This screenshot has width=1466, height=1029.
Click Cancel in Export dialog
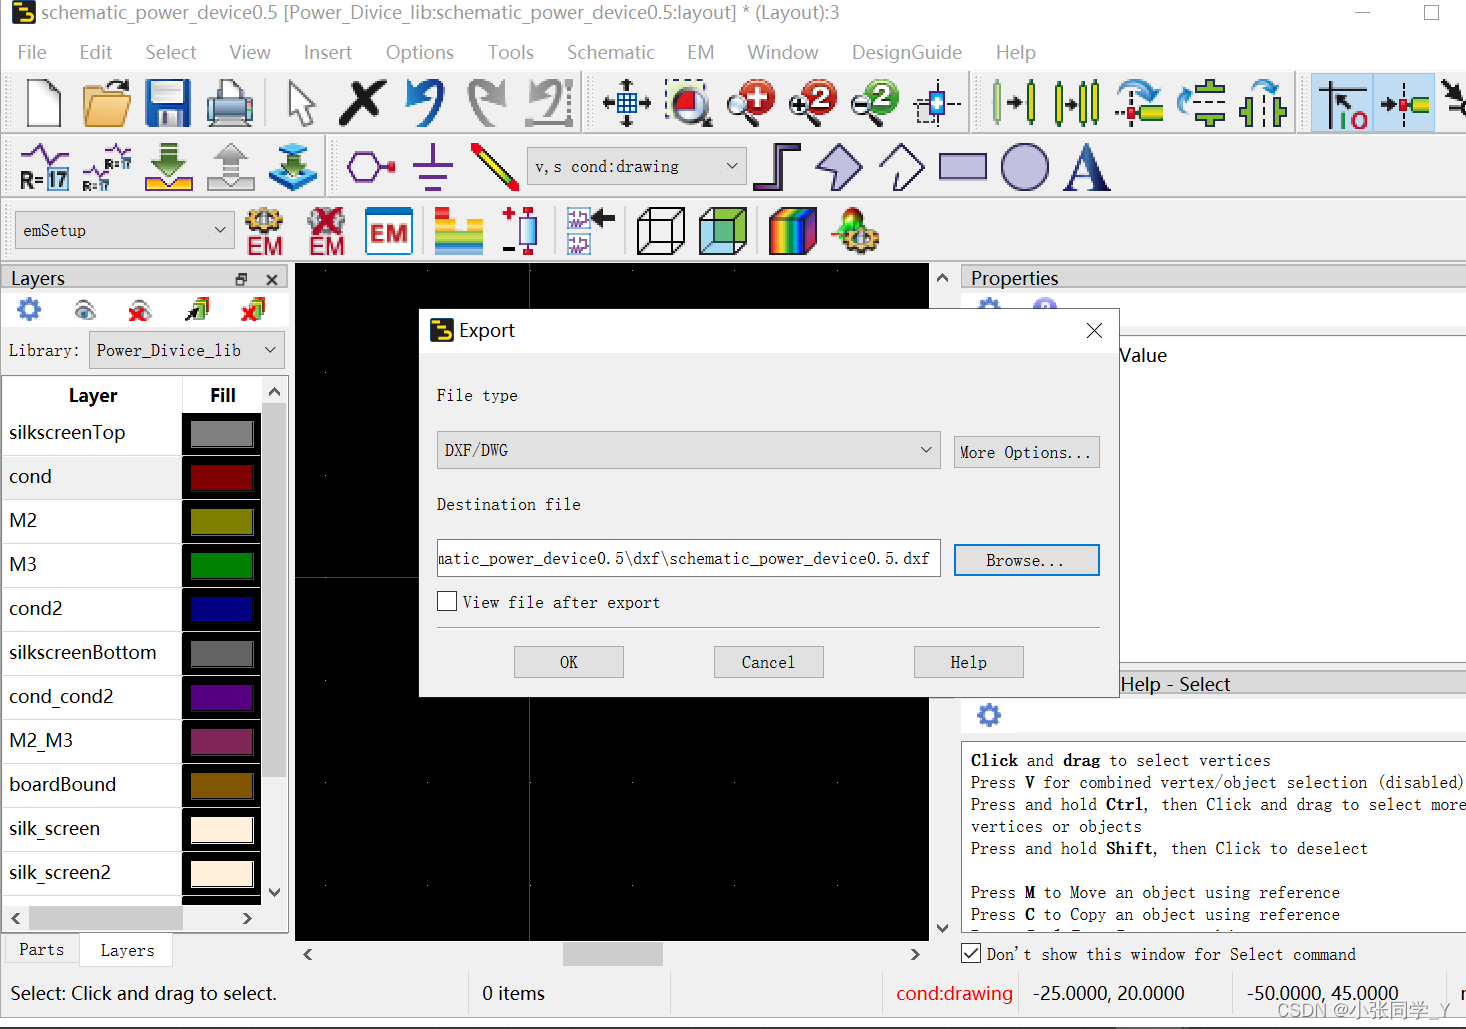click(x=769, y=662)
